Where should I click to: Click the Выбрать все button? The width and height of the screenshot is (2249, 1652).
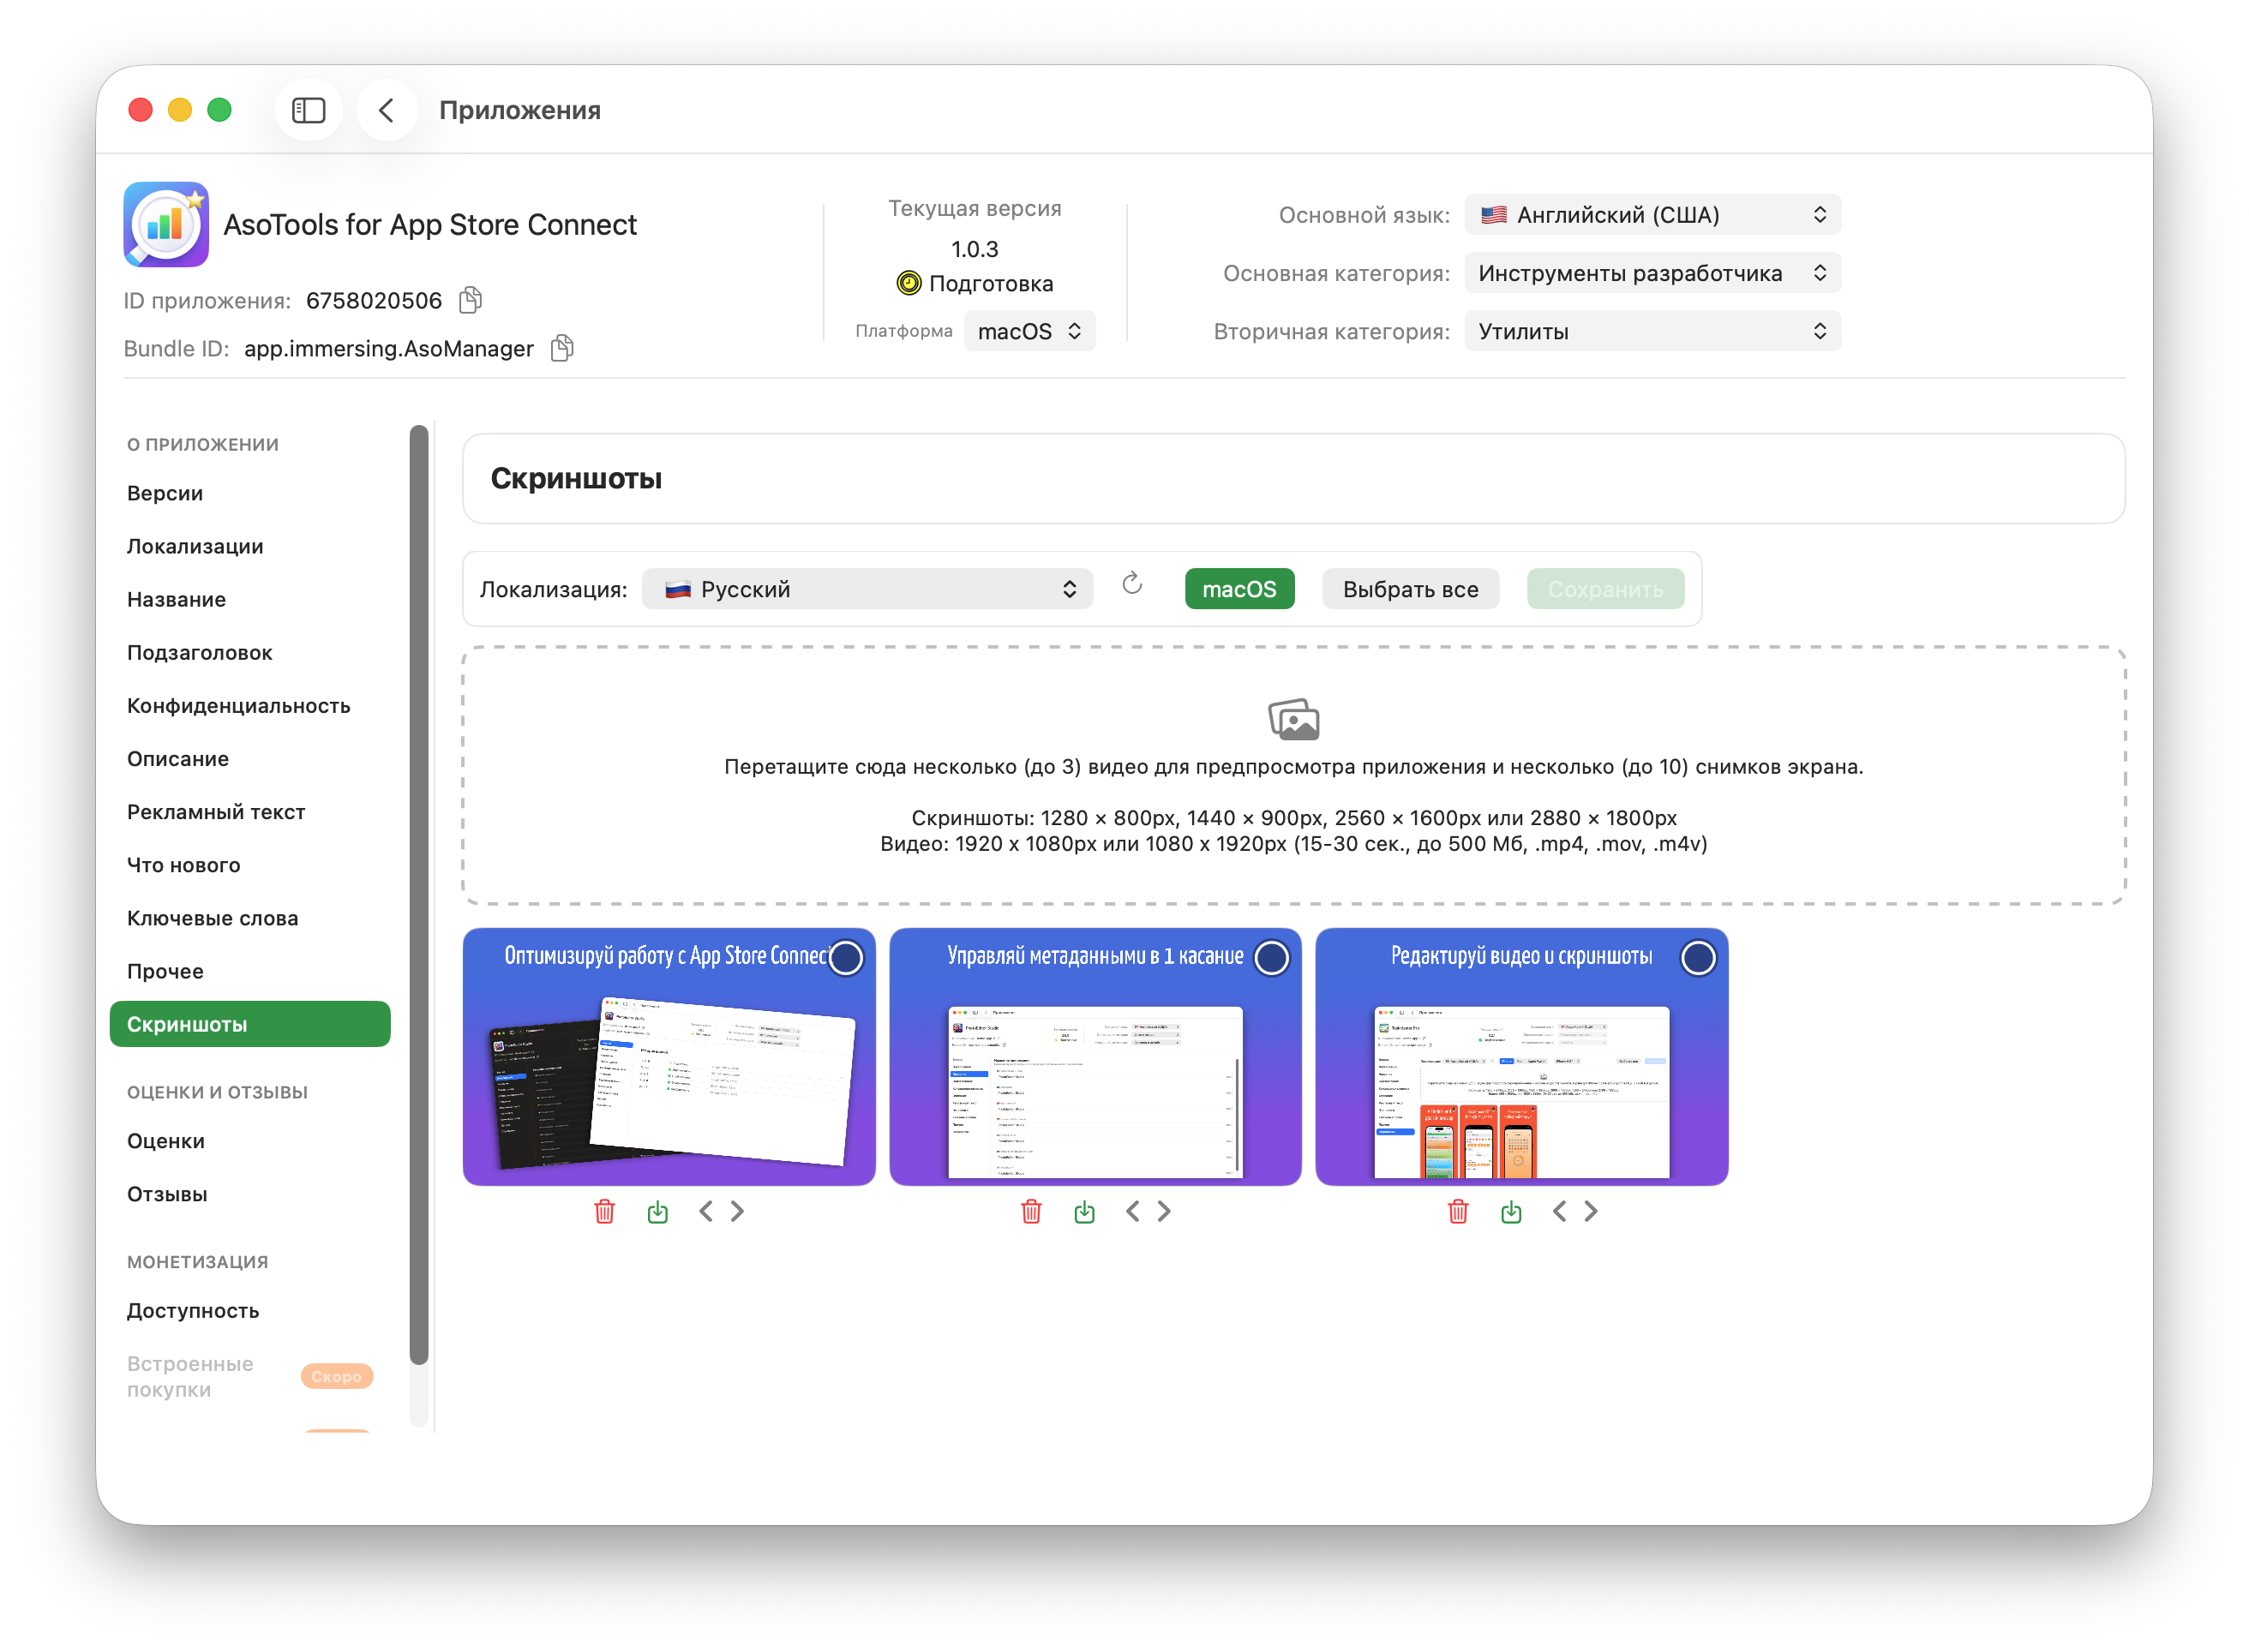[x=1410, y=589]
